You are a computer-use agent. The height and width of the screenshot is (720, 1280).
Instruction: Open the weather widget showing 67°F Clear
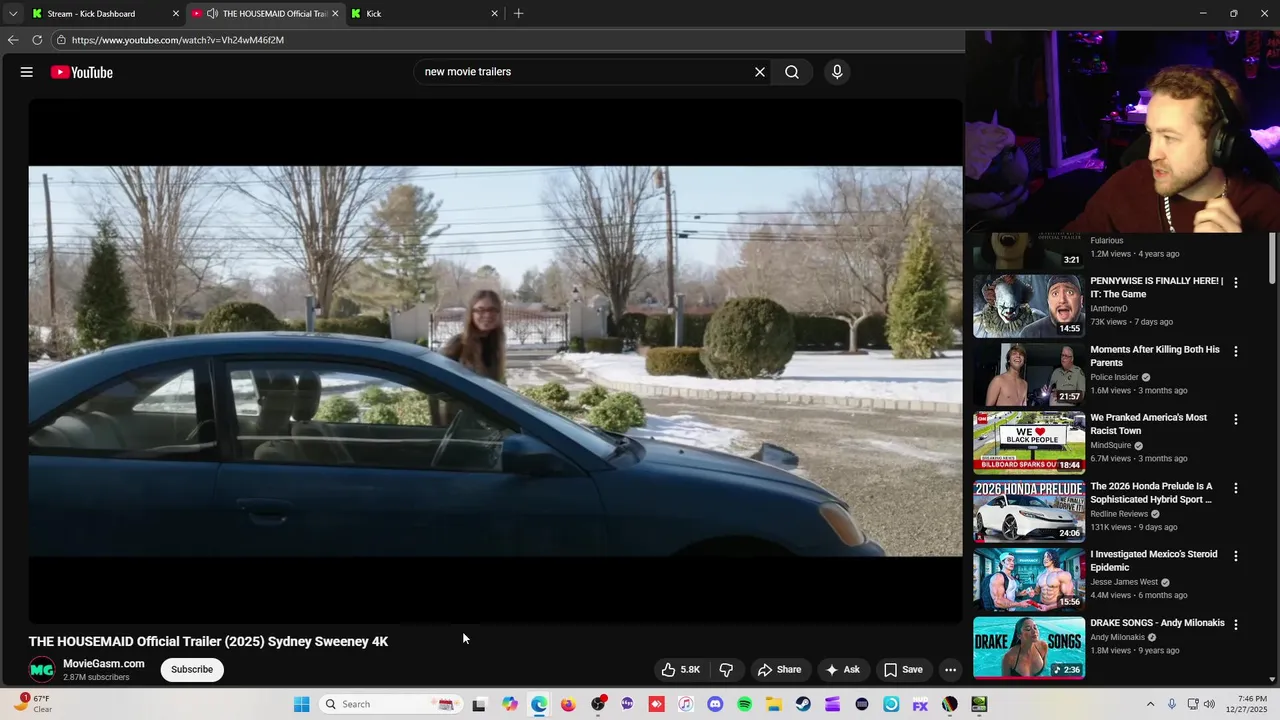(32, 704)
